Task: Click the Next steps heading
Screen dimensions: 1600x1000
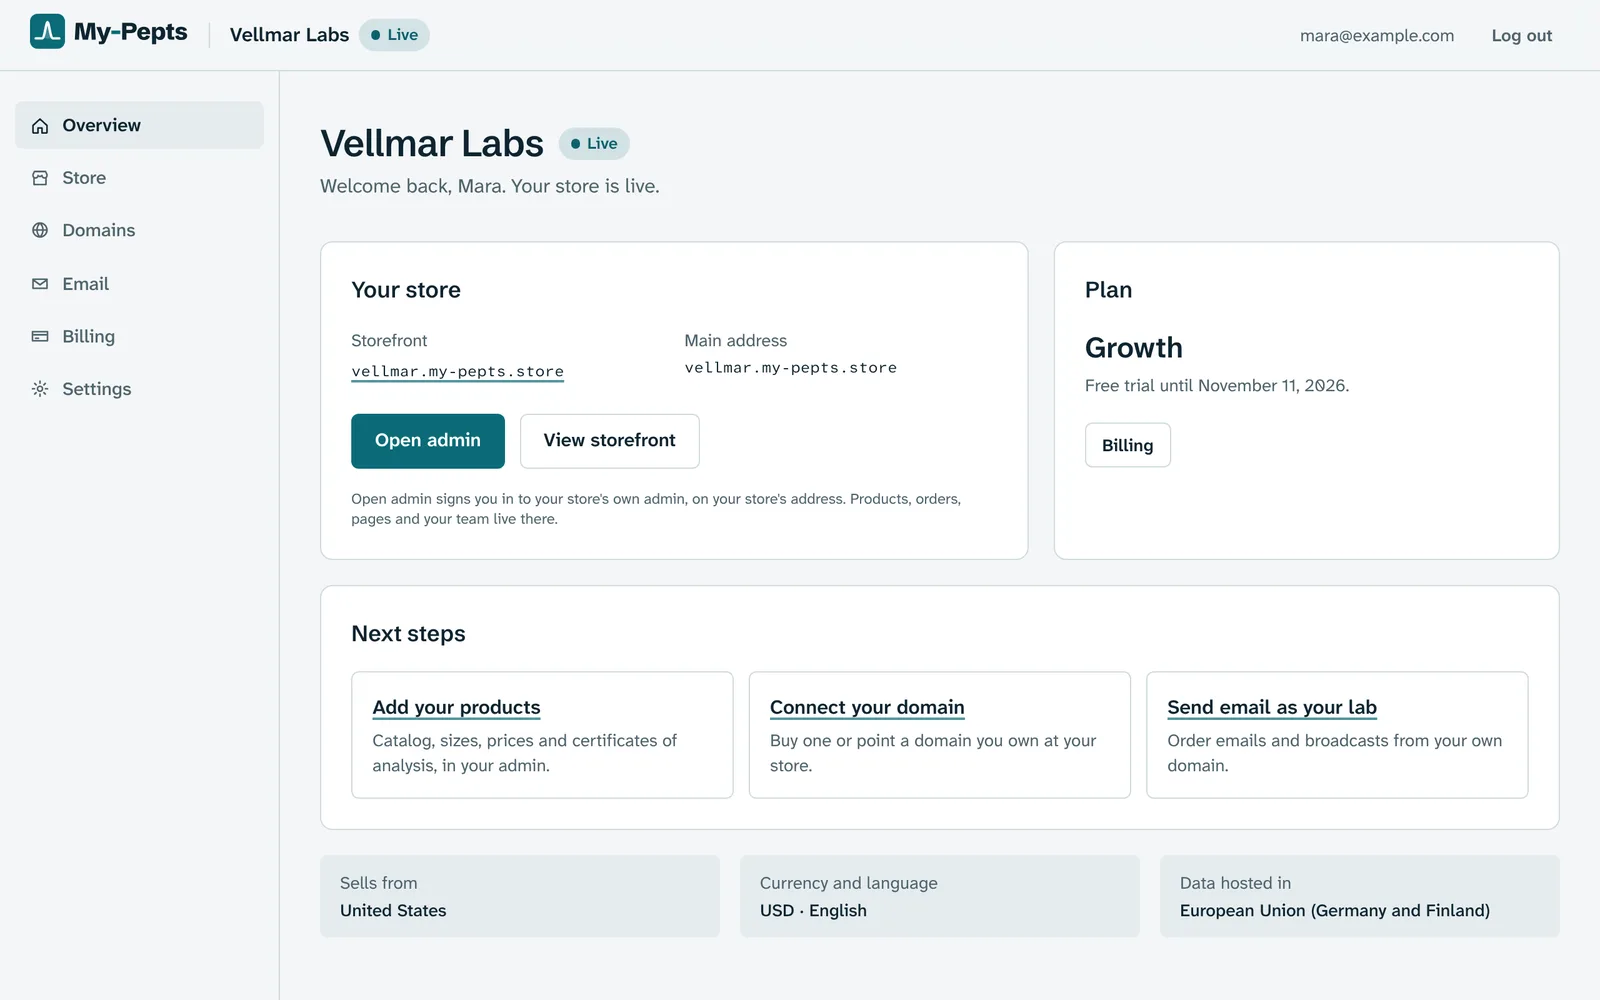Action: [408, 634]
